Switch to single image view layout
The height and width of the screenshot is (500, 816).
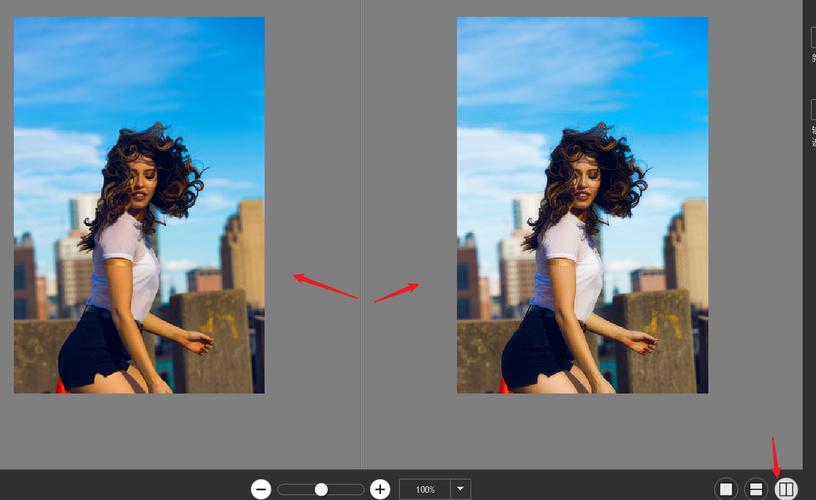click(x=726, y=489)
